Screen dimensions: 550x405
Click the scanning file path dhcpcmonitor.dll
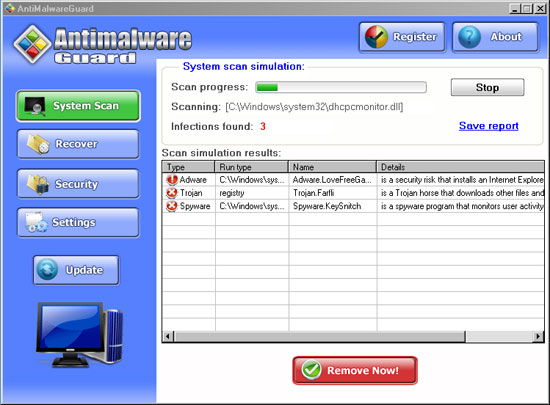point(314,107)
